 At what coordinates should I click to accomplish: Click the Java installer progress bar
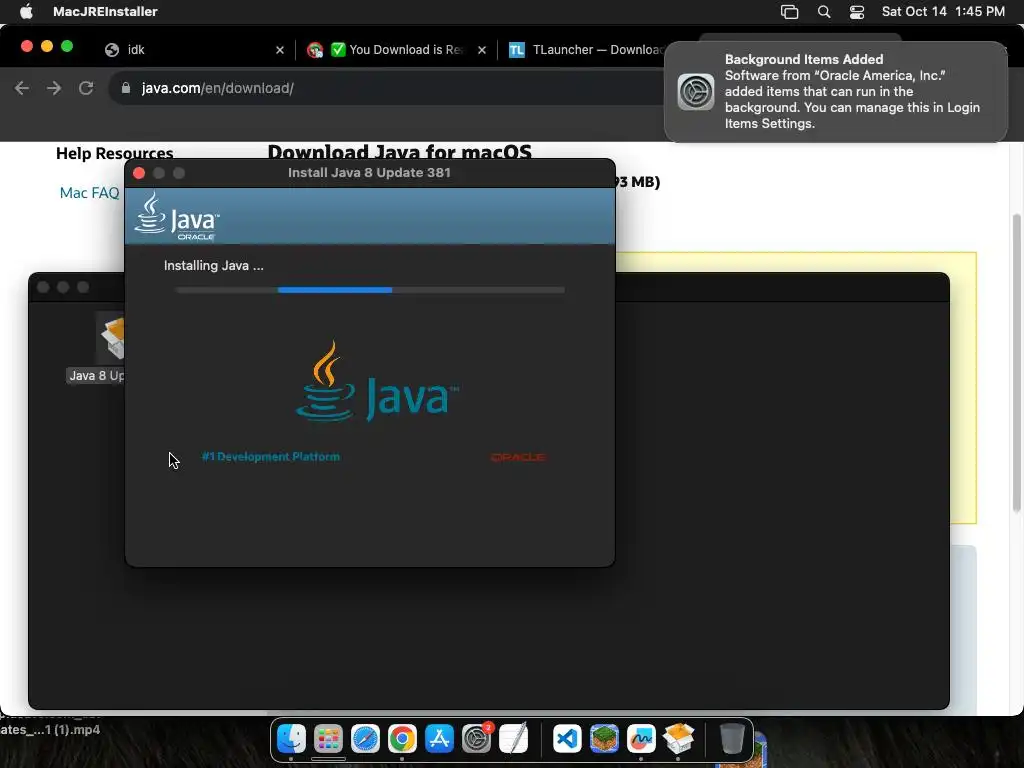[370, 290]
